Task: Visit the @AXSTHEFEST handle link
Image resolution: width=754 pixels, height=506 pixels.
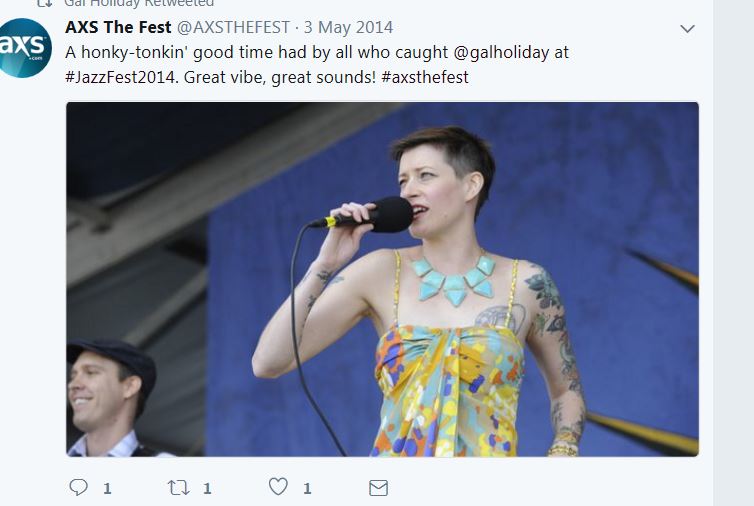Action: click(234, 27)
